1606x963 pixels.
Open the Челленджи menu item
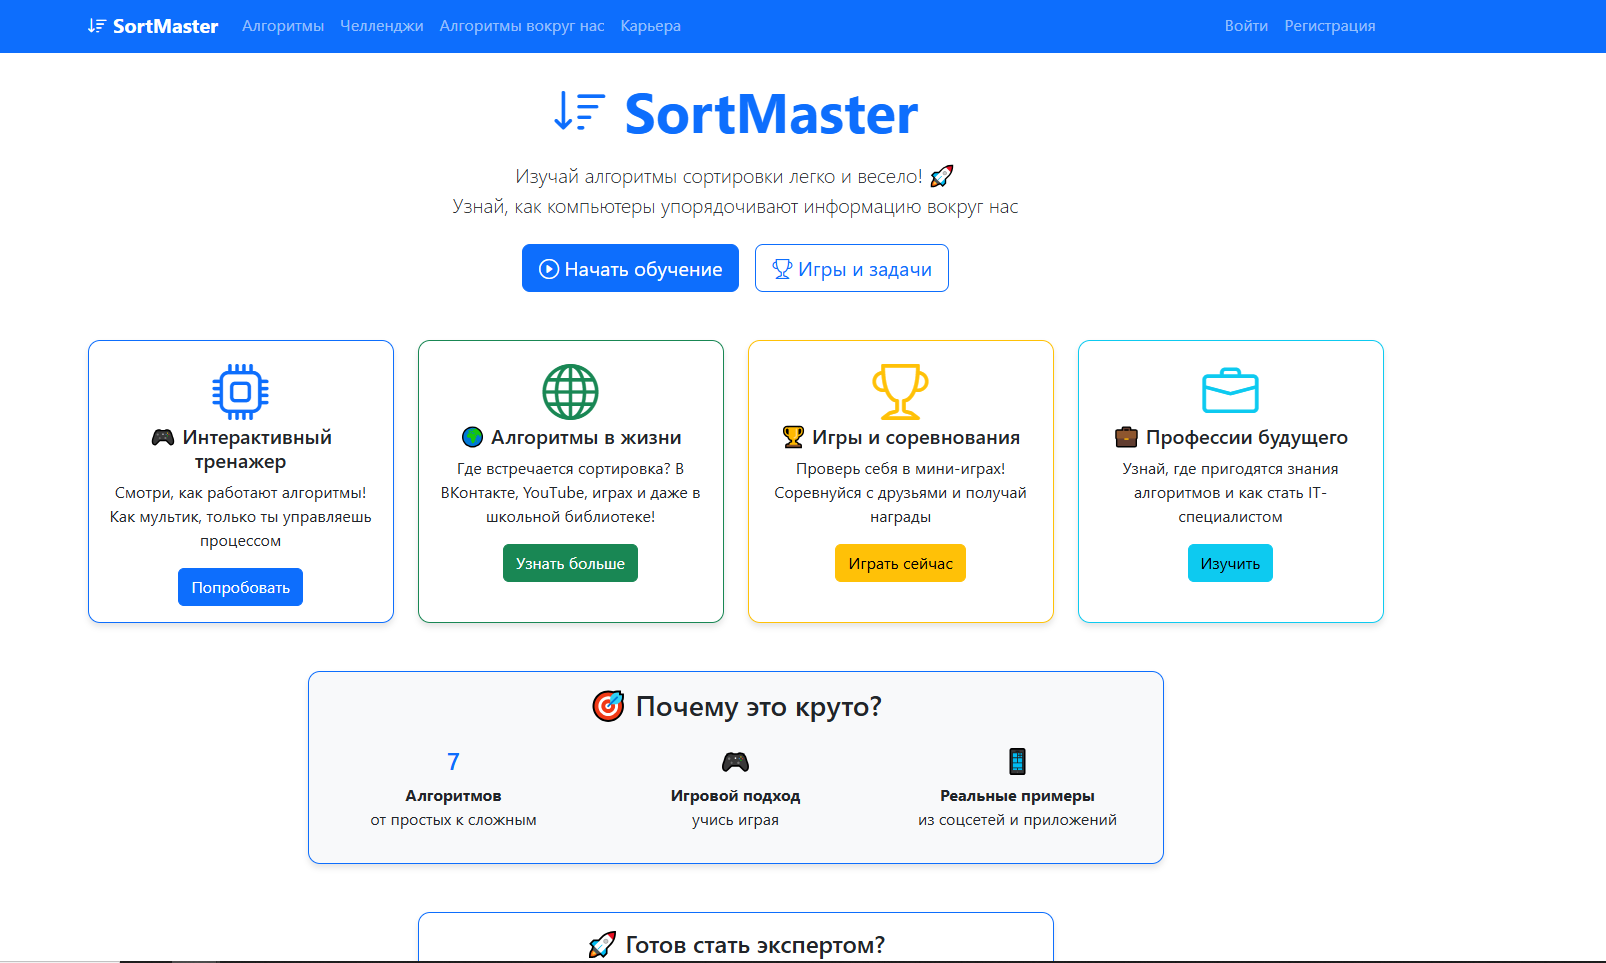[382, 26]
